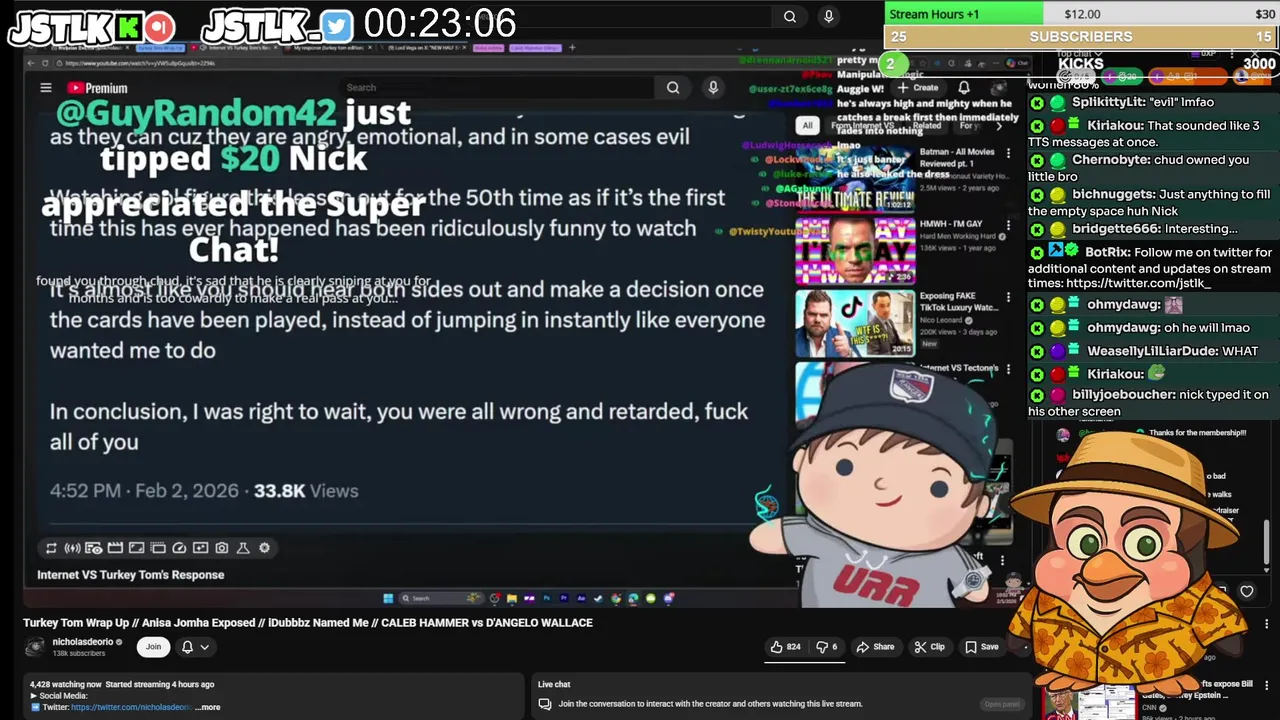Screen dimensions: 1280x720
Task: Click the clapperboard icon in player toolbar
Action: pyautogui.click(x=115, y=548)
